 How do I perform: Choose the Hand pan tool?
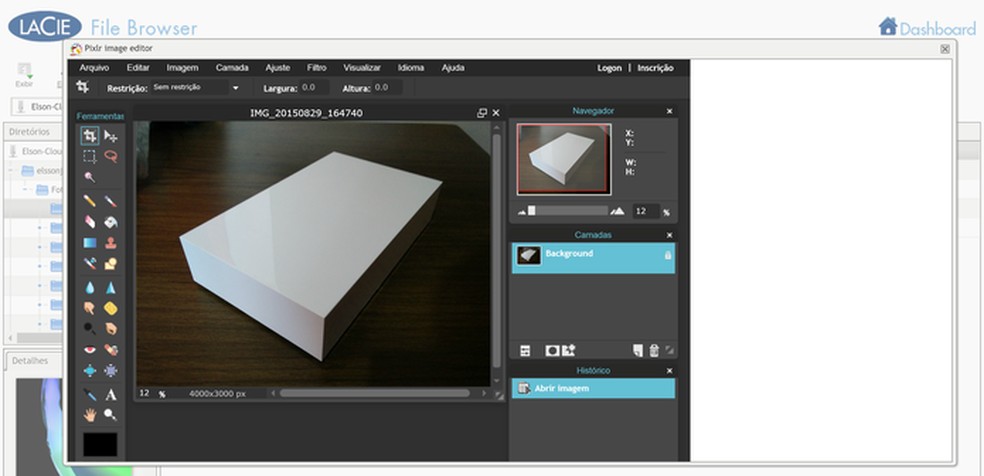[90, 414]
